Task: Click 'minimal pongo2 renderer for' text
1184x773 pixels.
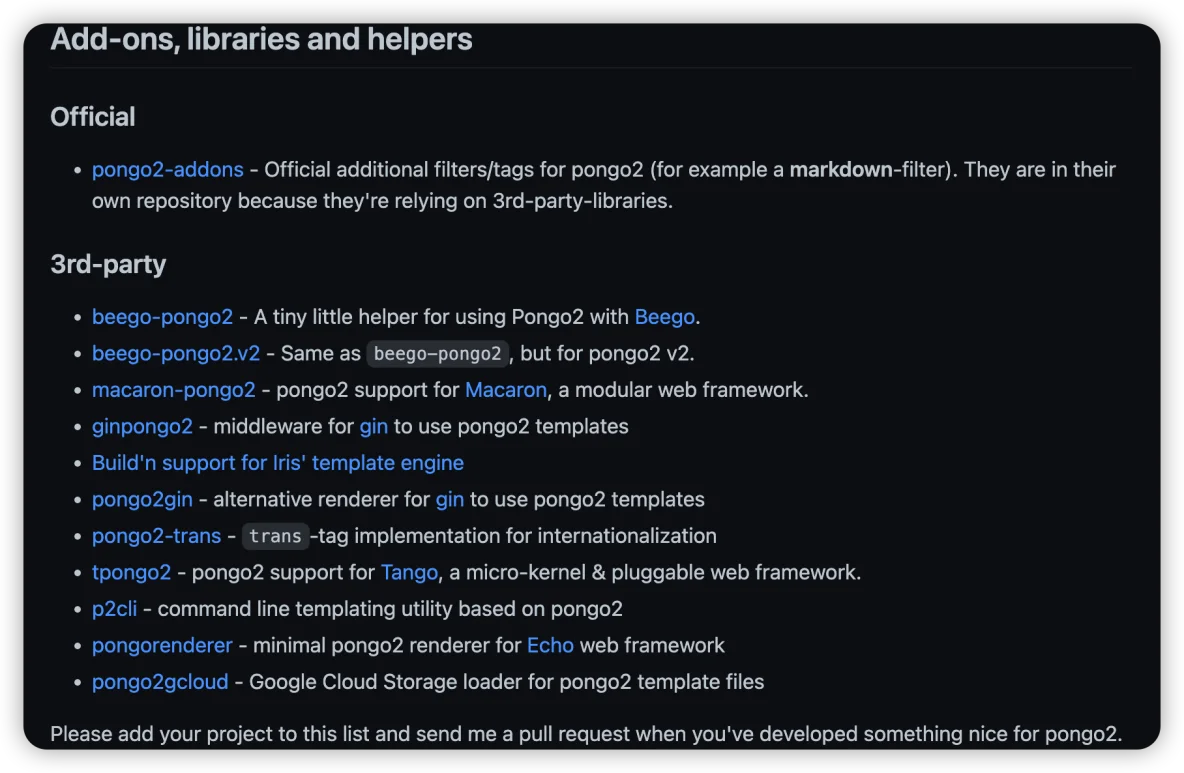Action: (387, 645)
